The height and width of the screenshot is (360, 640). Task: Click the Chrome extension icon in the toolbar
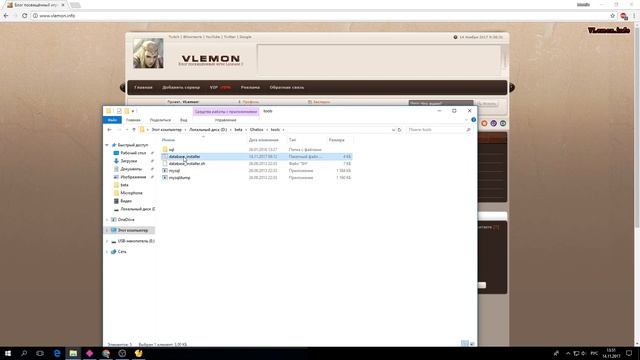click(624, 16)
